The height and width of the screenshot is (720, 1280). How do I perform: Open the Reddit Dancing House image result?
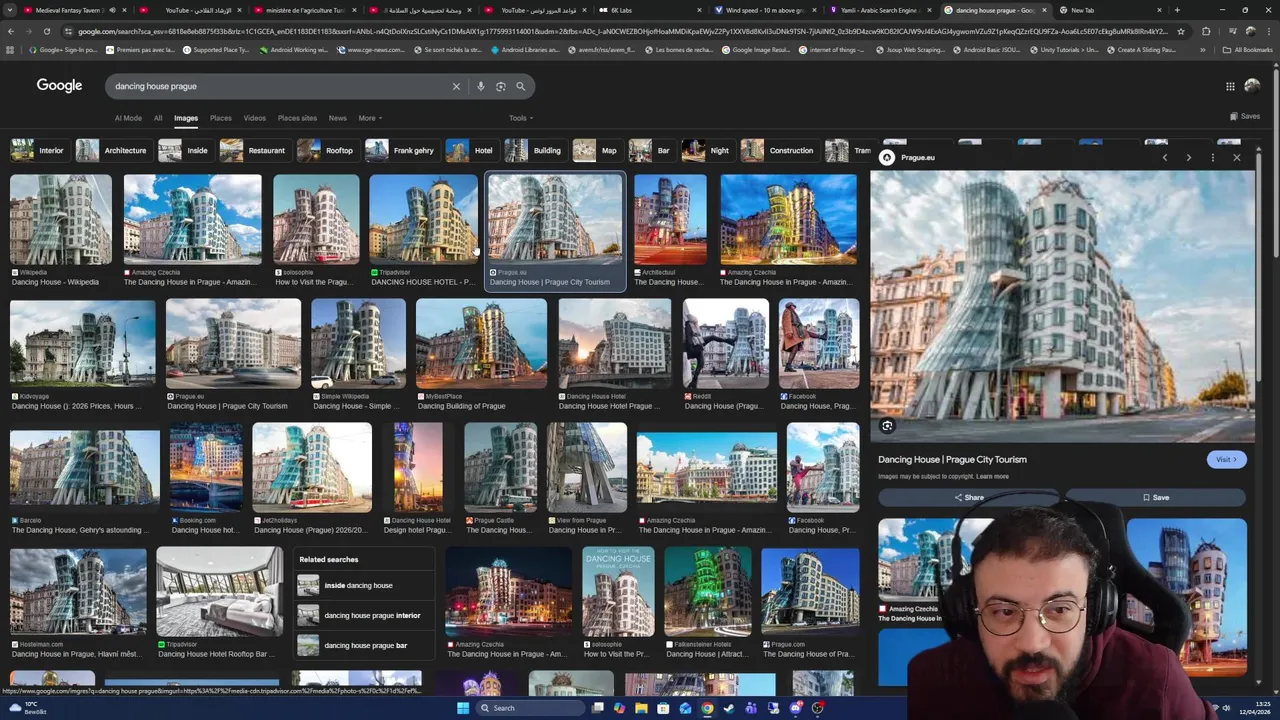(726, 343)
